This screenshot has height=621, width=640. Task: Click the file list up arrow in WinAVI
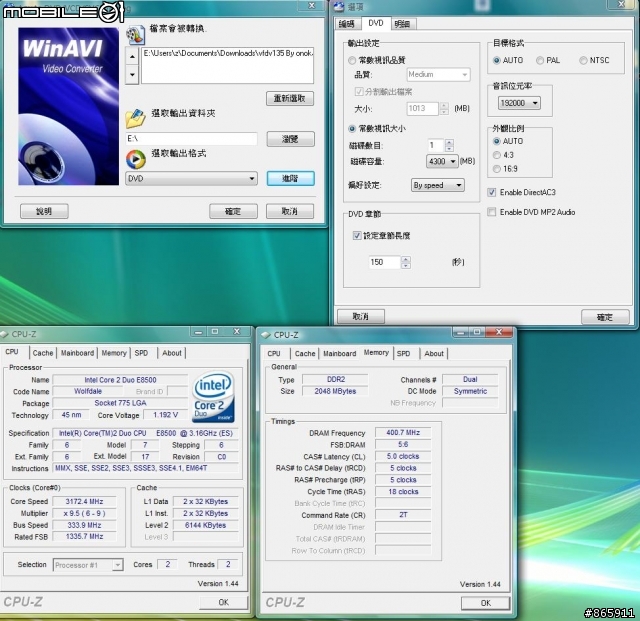tap(132, 56)
